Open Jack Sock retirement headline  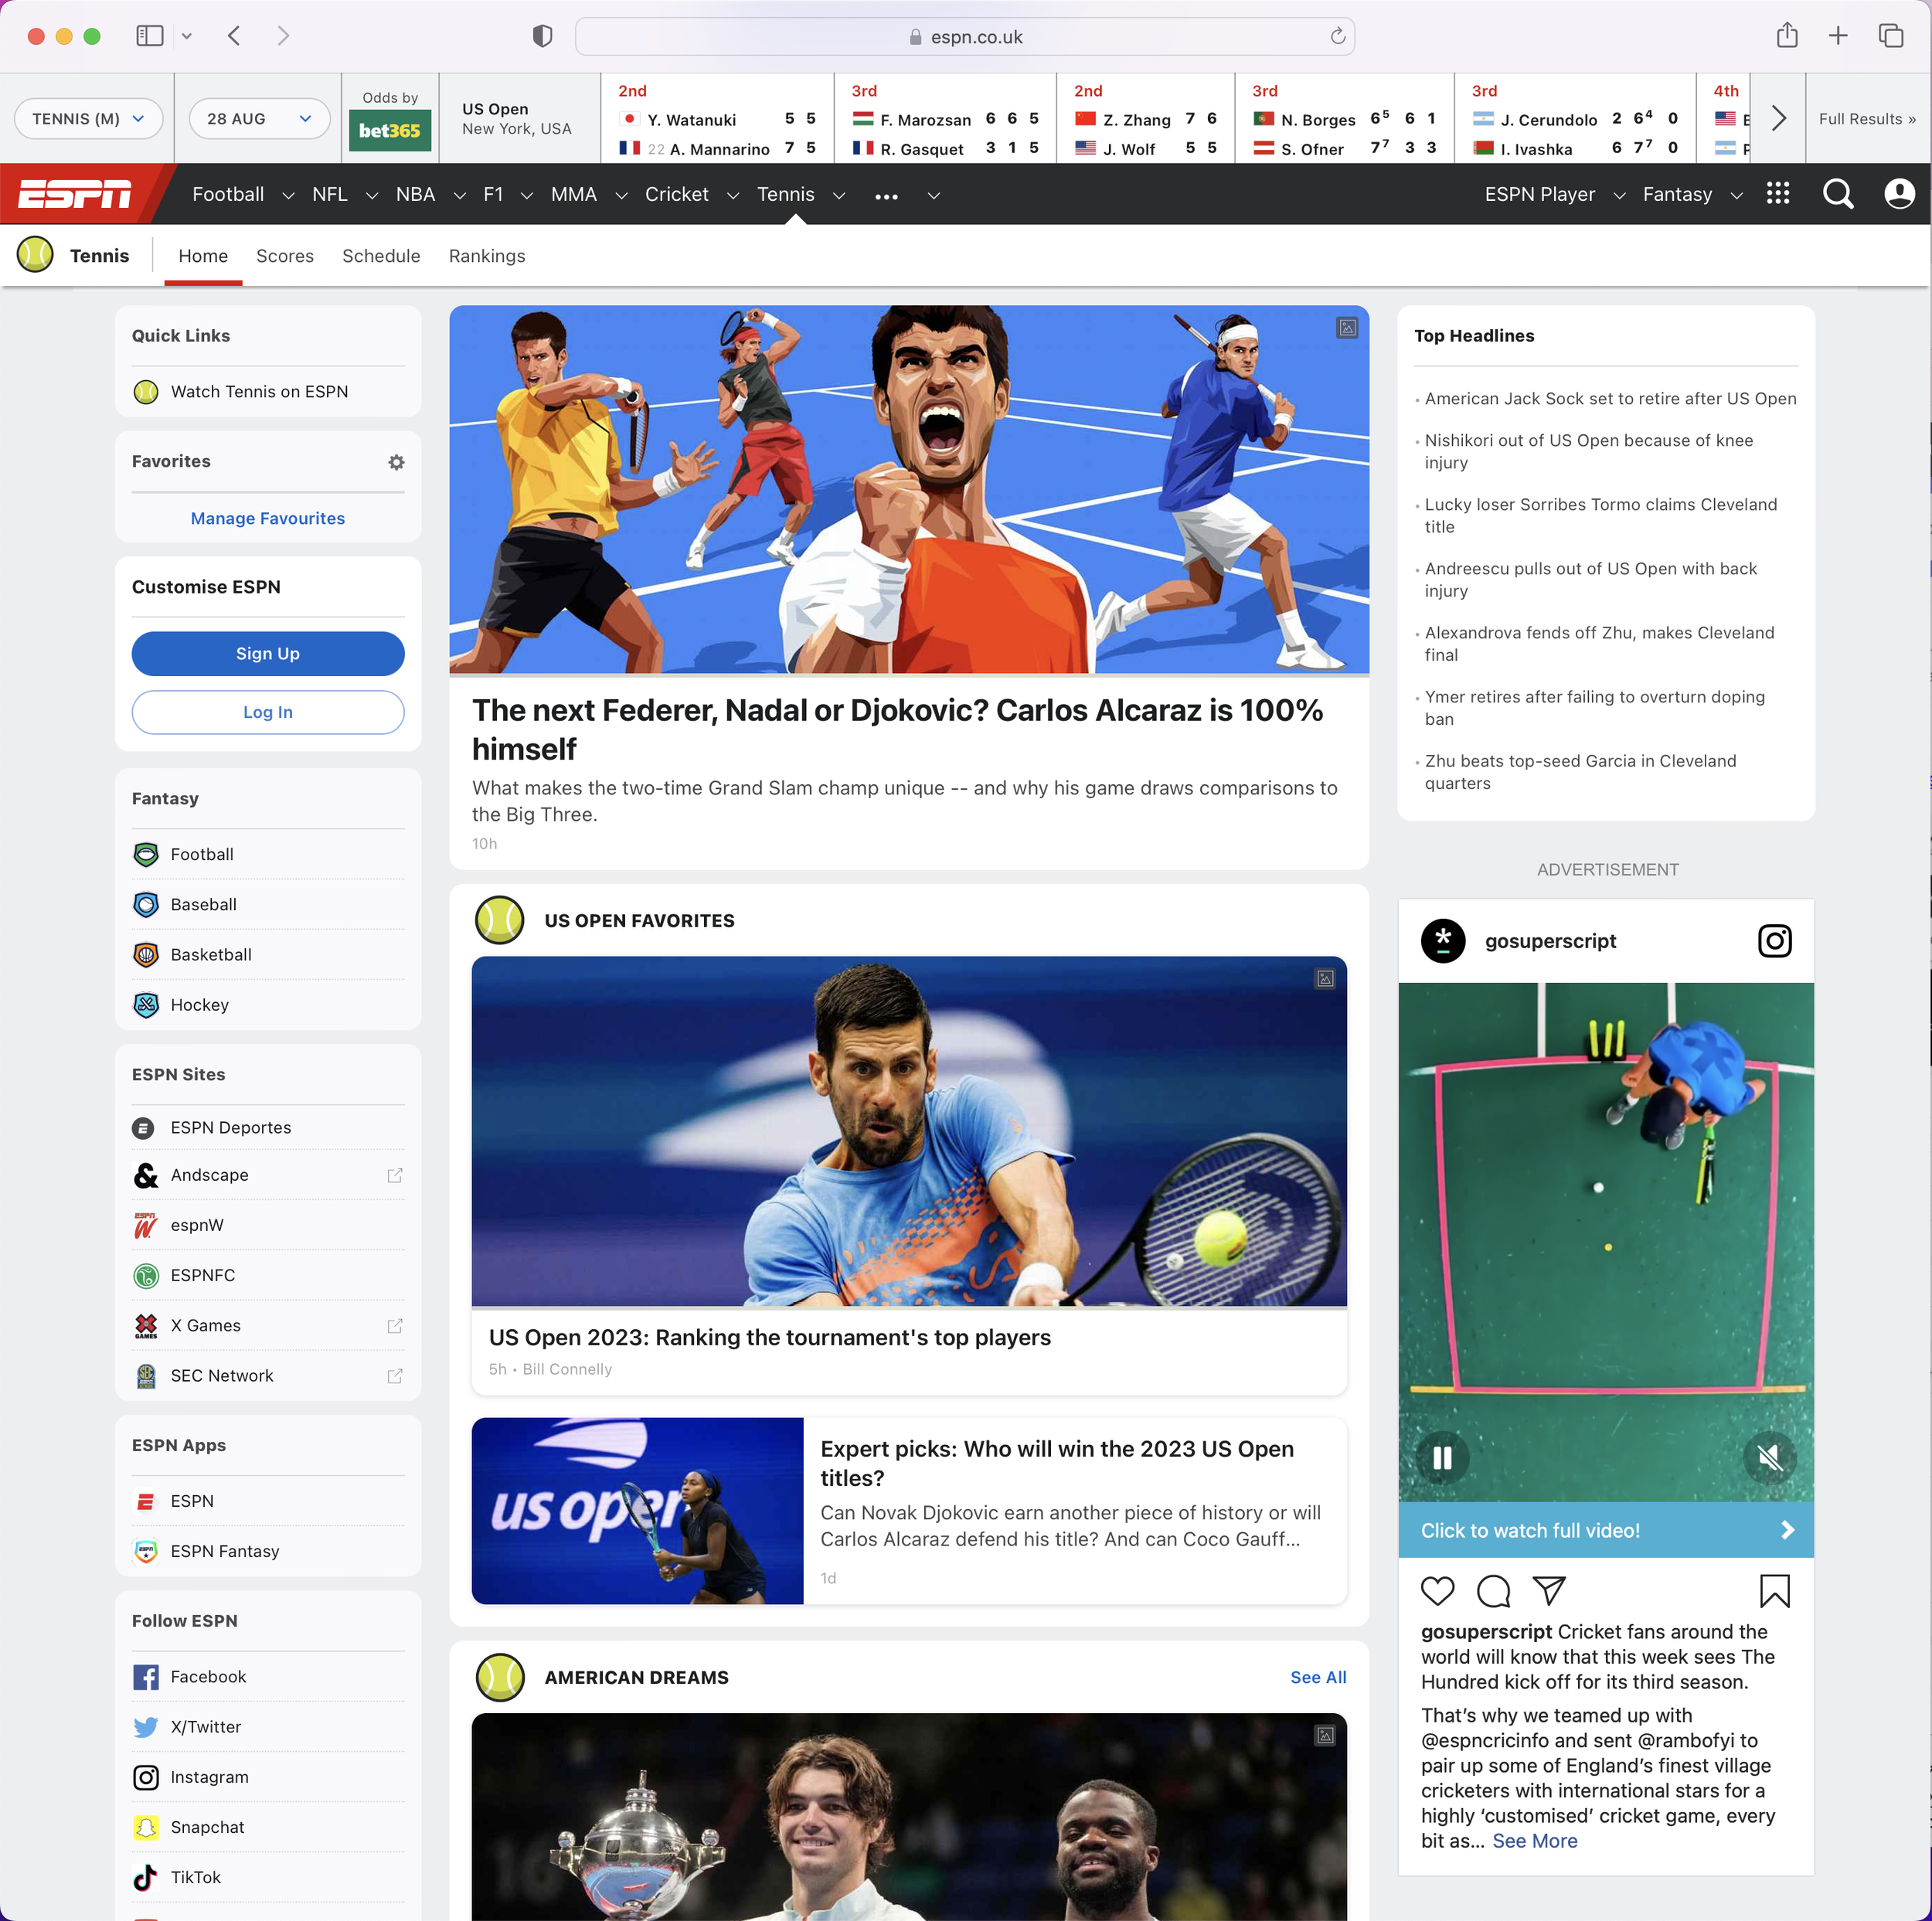pyautogui.click(x=1610, y=398)
